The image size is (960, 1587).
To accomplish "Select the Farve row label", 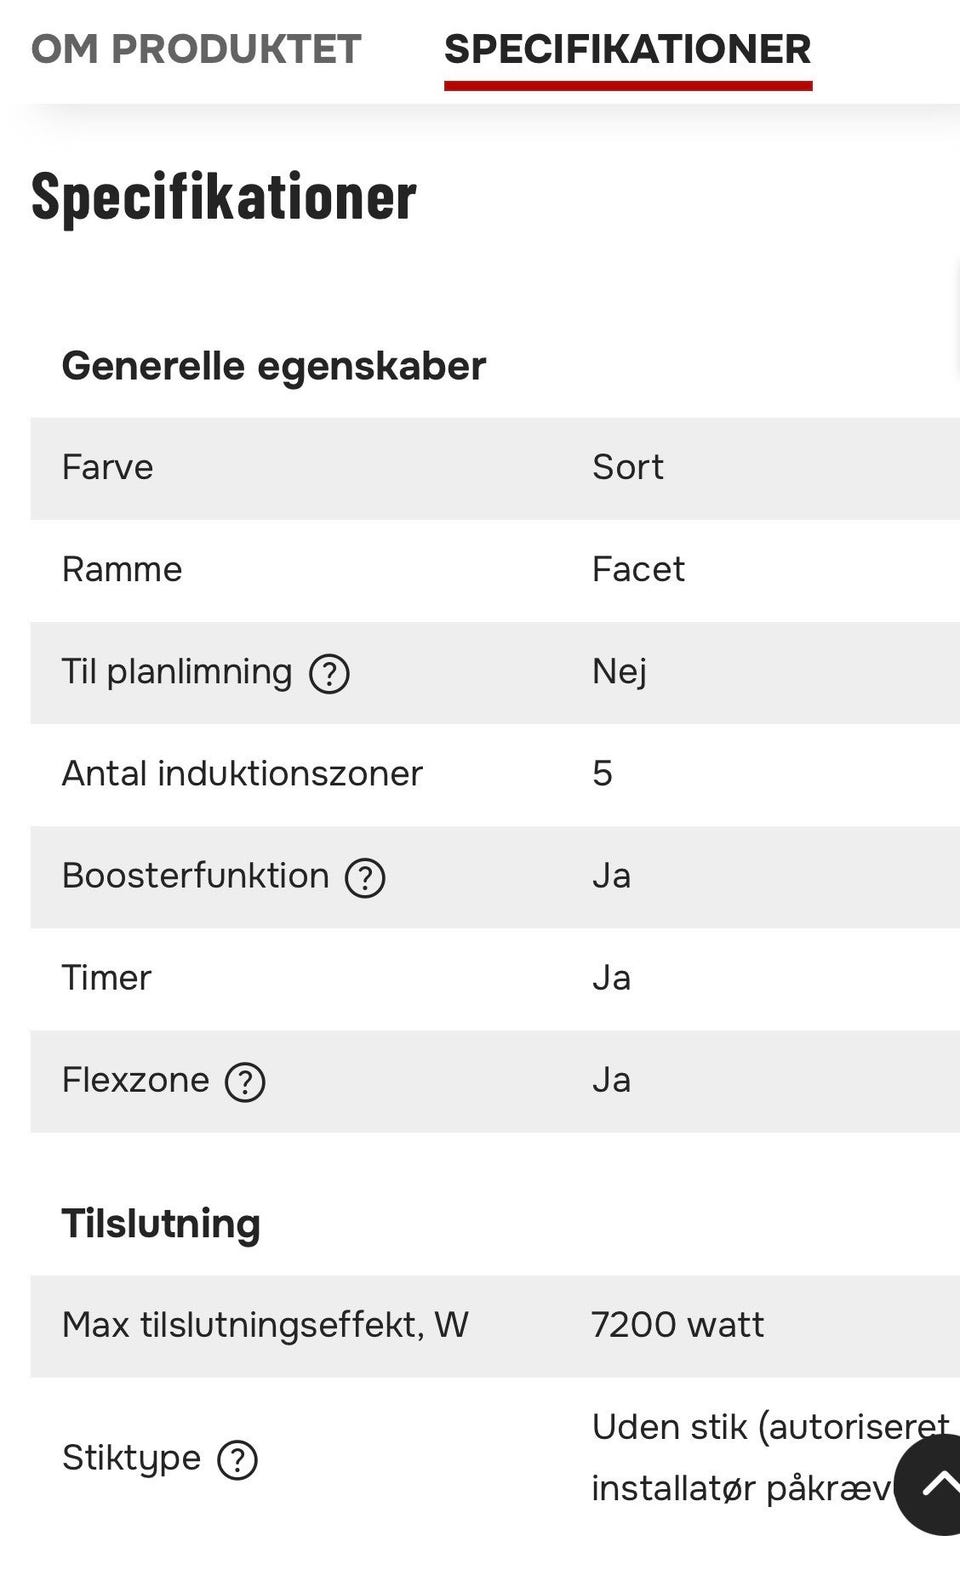I will point(108,467).
